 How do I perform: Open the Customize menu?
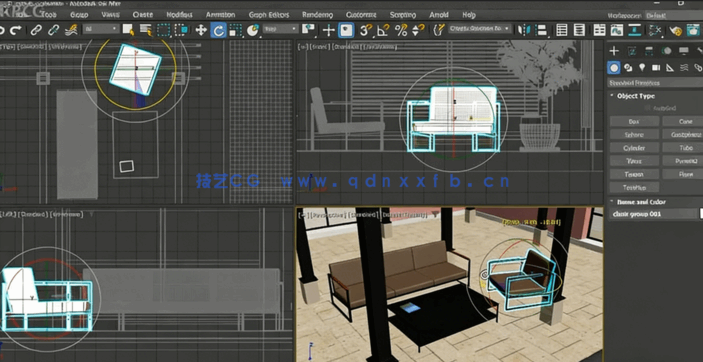point(361,15)
